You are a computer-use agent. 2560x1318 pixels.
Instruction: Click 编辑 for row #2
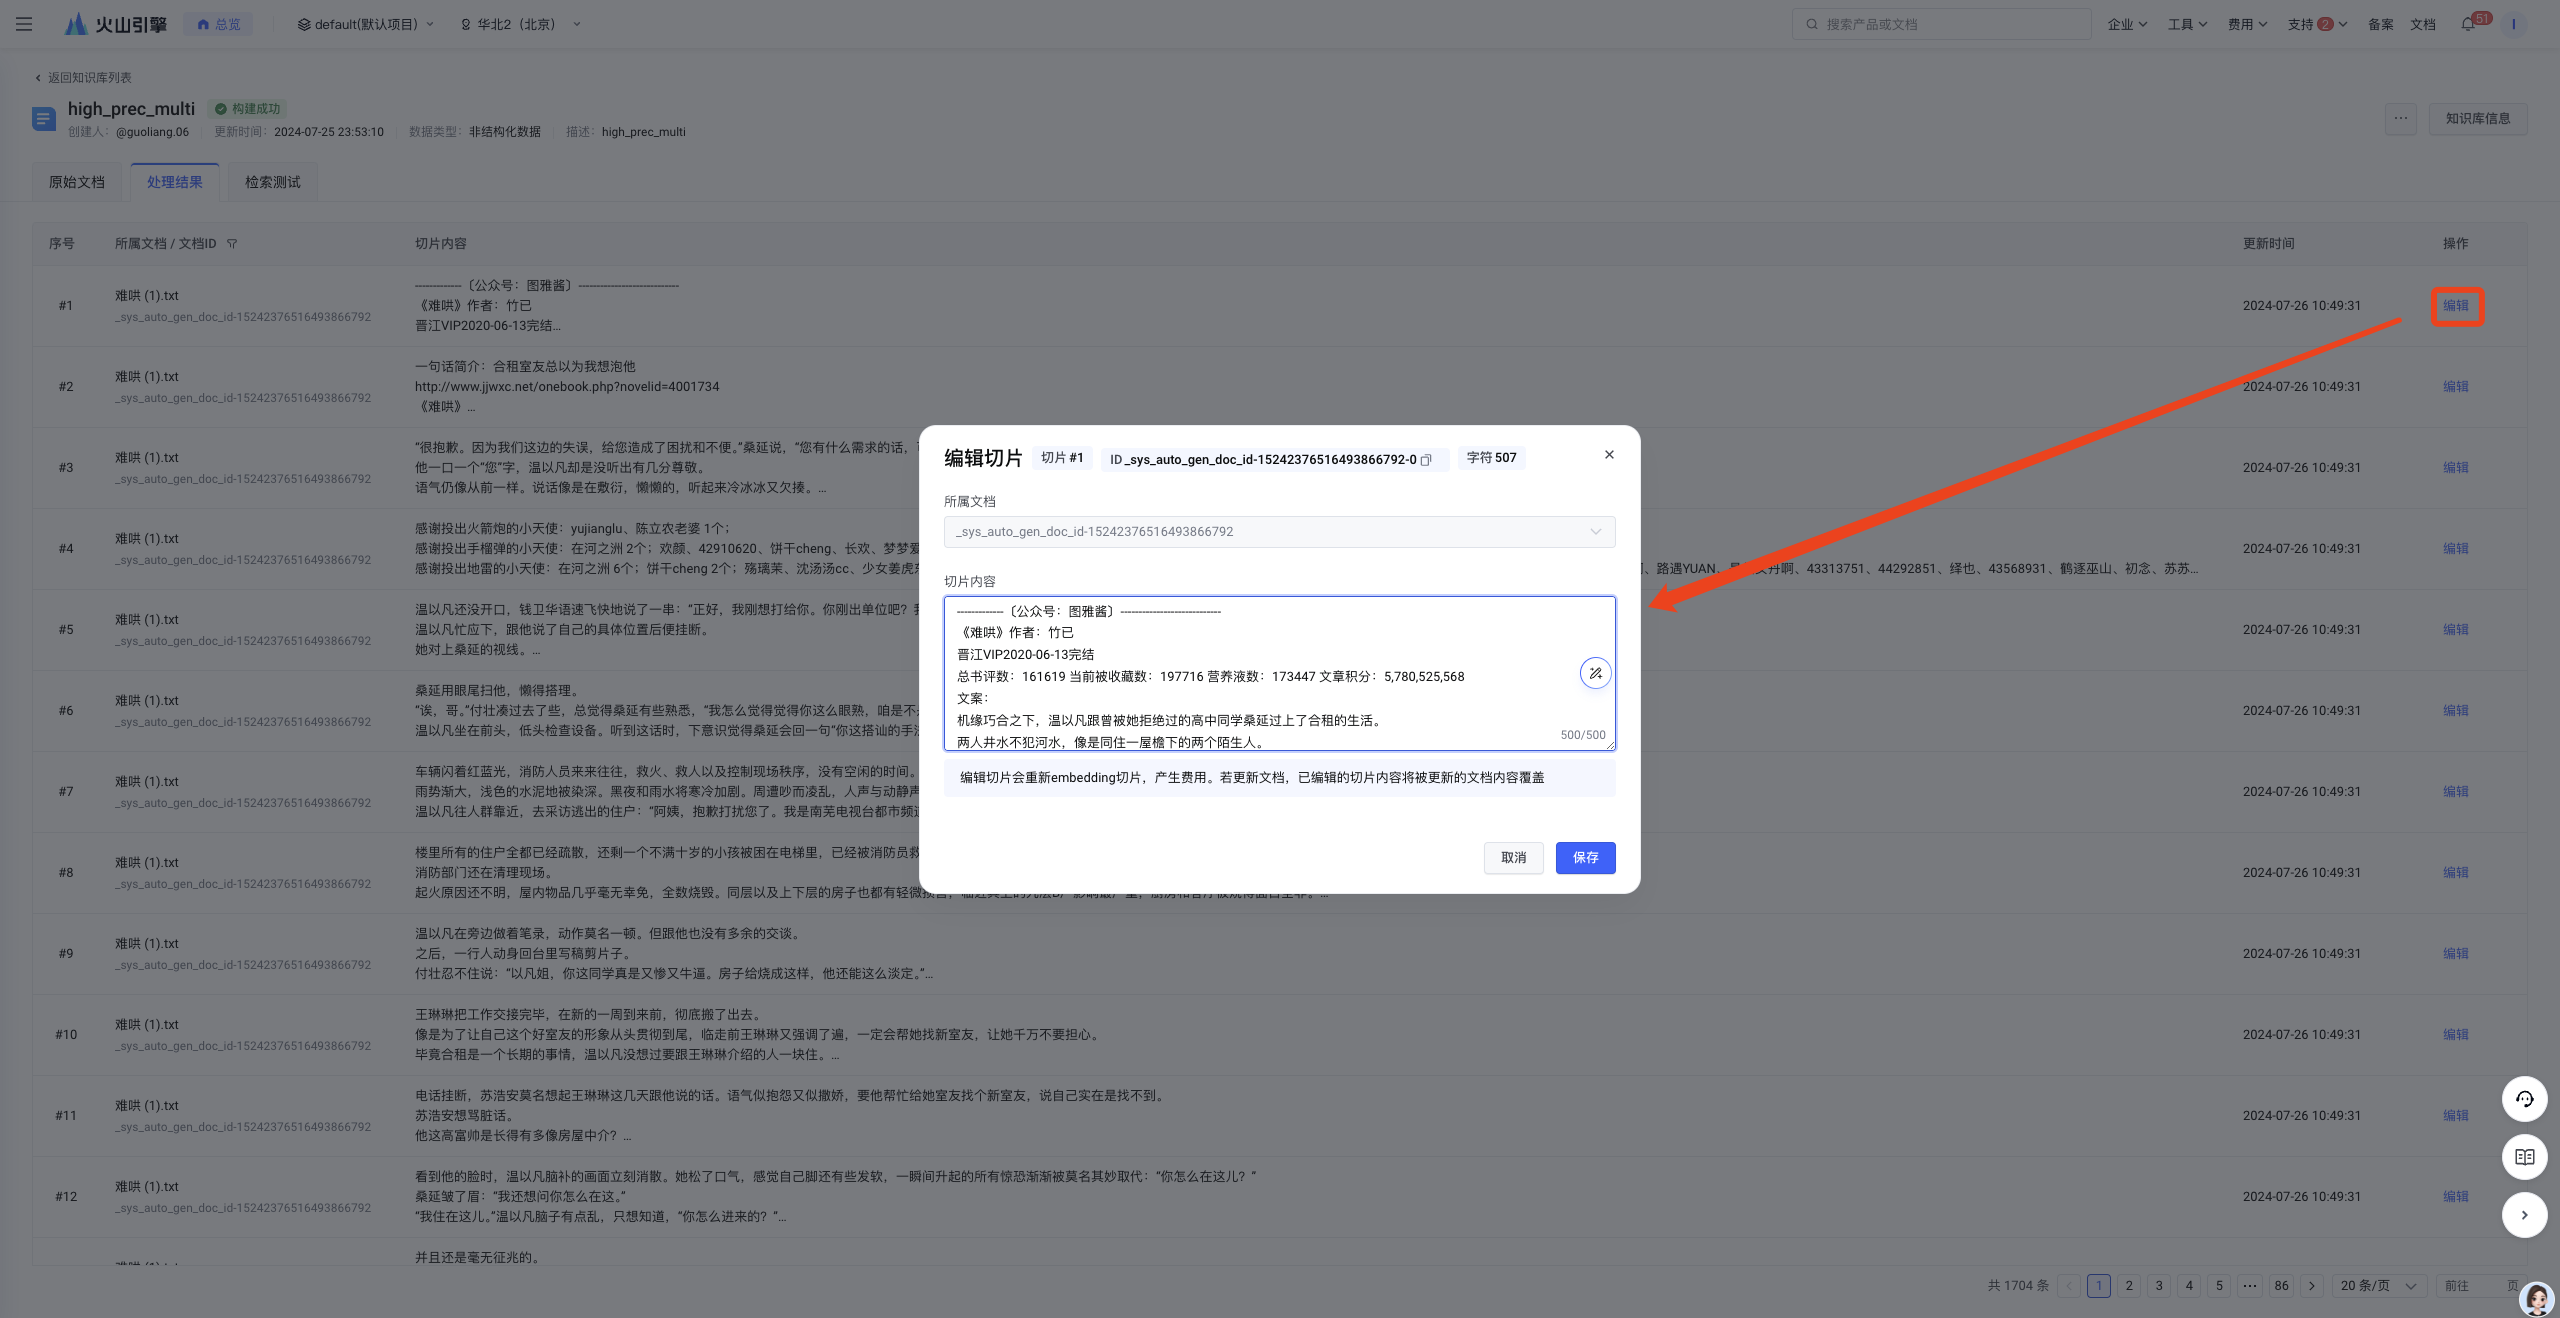tap(2455, 386)
